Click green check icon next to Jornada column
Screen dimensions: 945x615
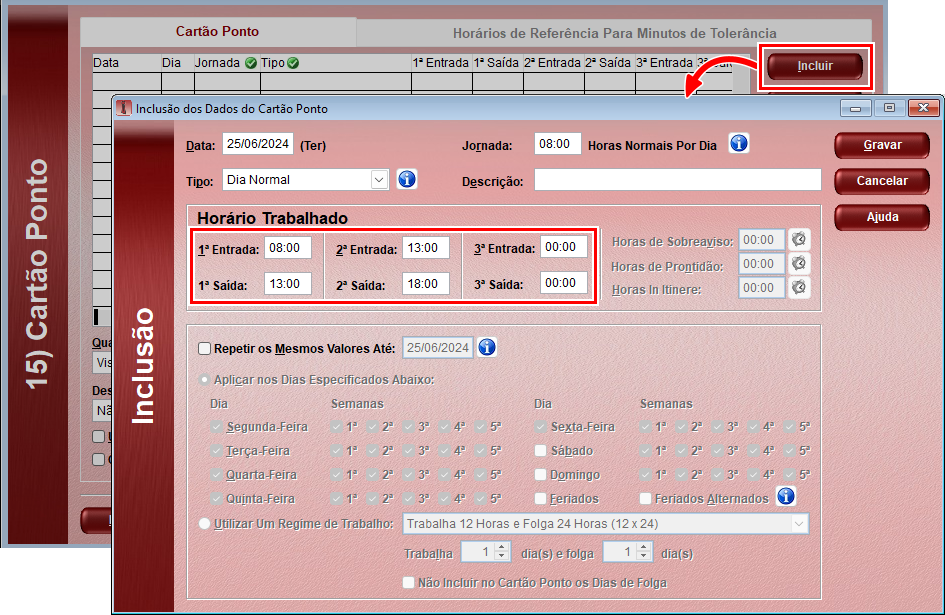[x=251, y=63]
